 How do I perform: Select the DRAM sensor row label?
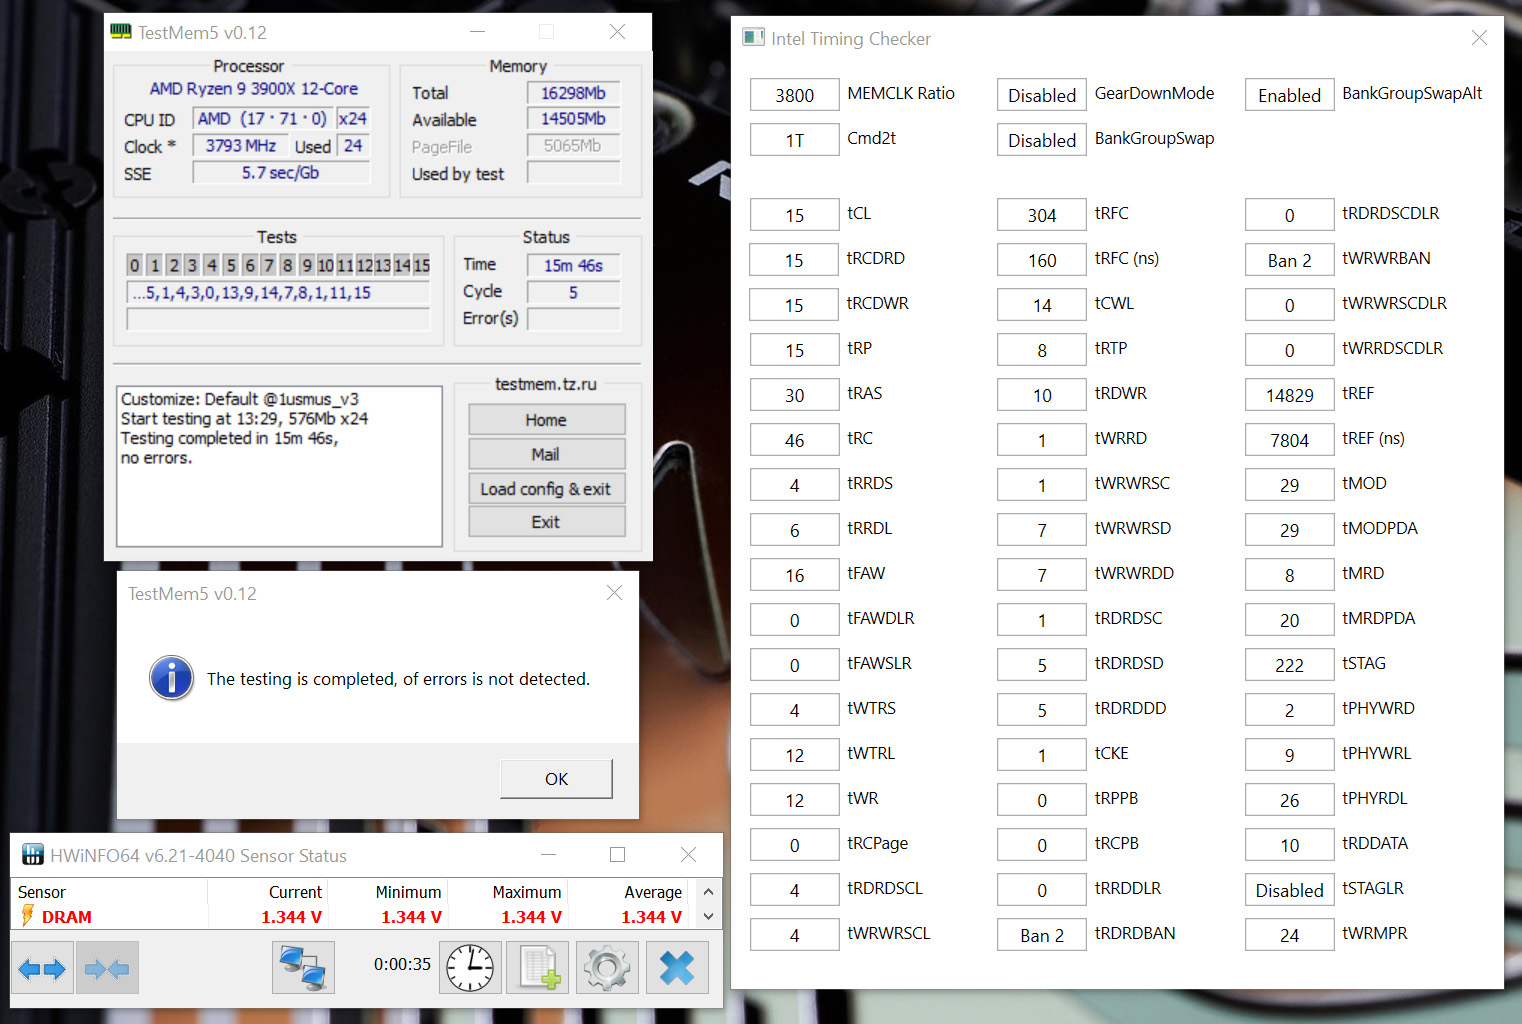[x=67, y=917]
